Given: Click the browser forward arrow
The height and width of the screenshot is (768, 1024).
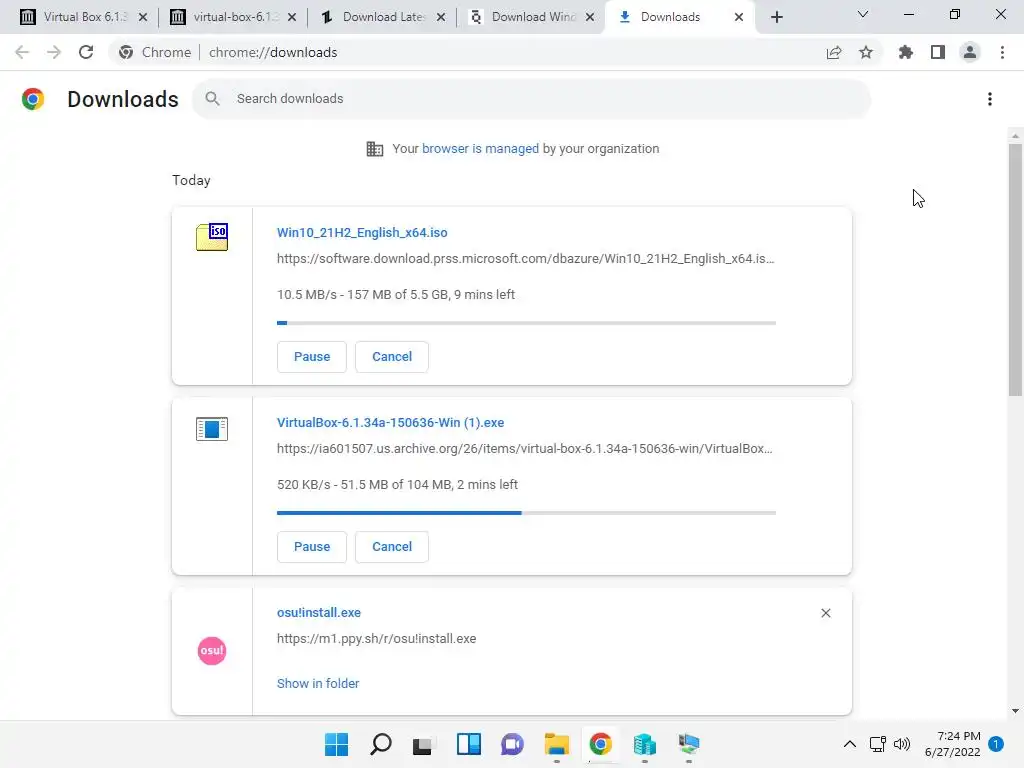Looking at the screenshot, I should tap(54, 52).
